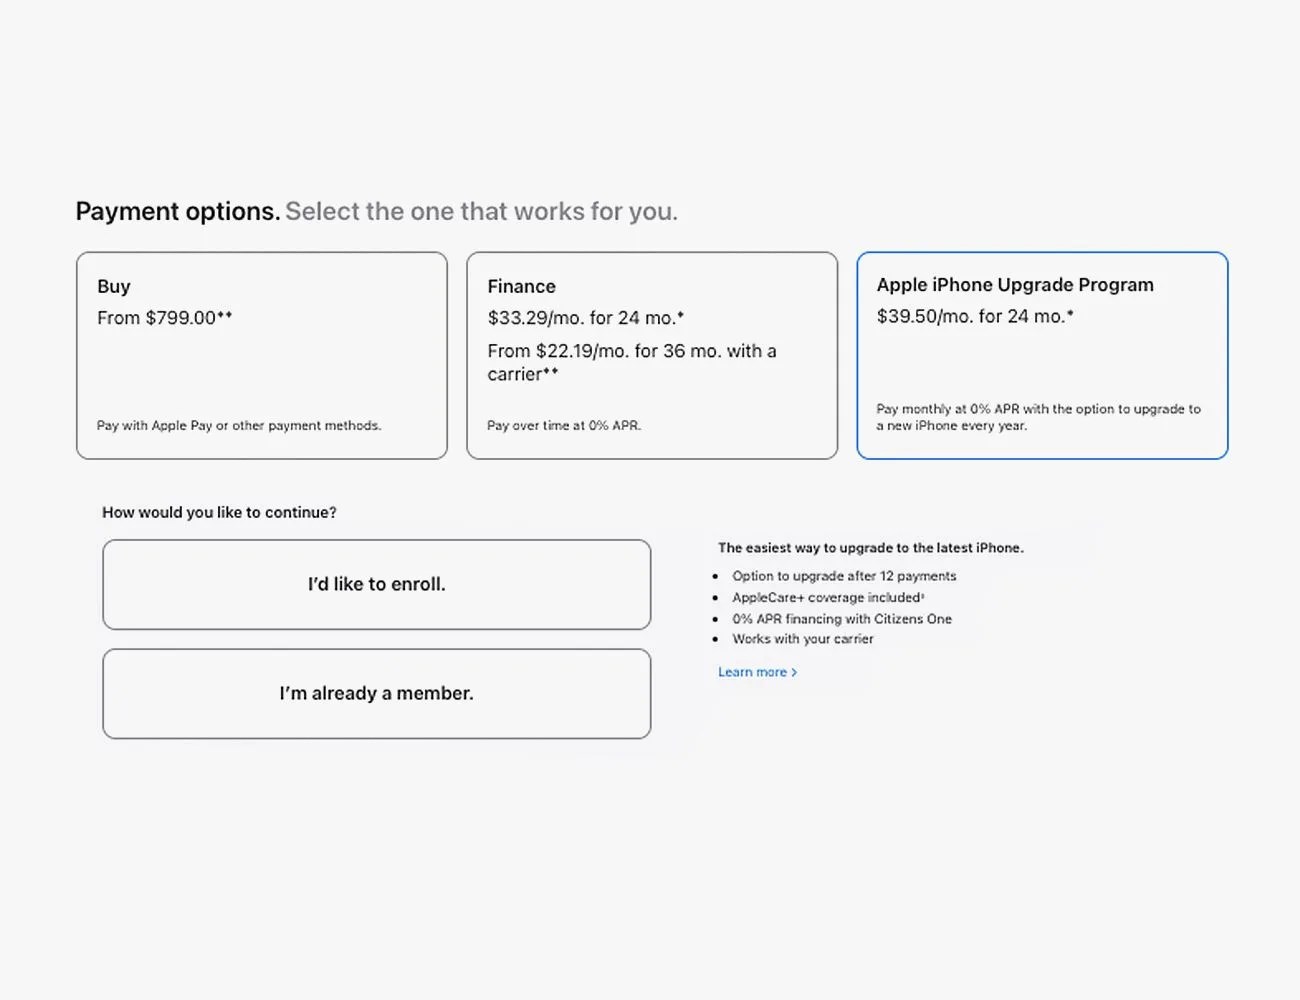The width and height of the screenshot is (1300, 1000).
Task: Open the Learn more link
Action: coord(752,672)
